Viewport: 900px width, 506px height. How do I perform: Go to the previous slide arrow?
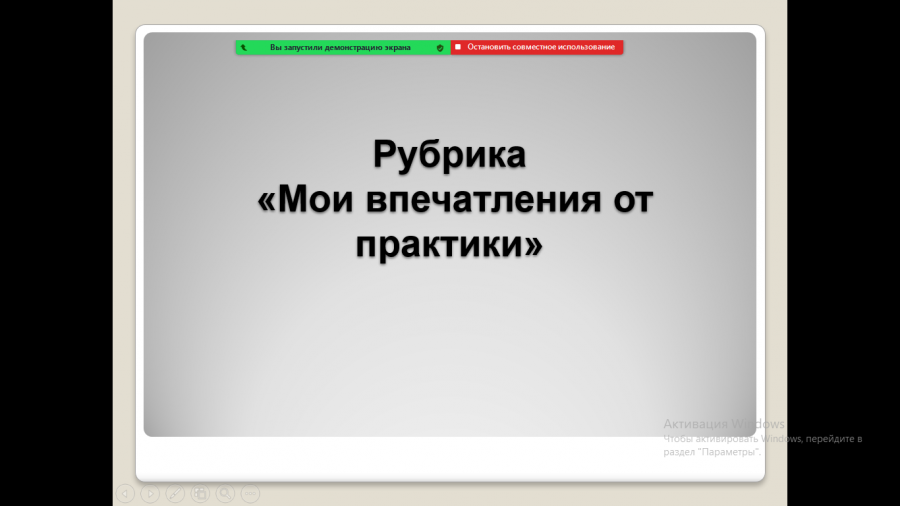point(125,493)
